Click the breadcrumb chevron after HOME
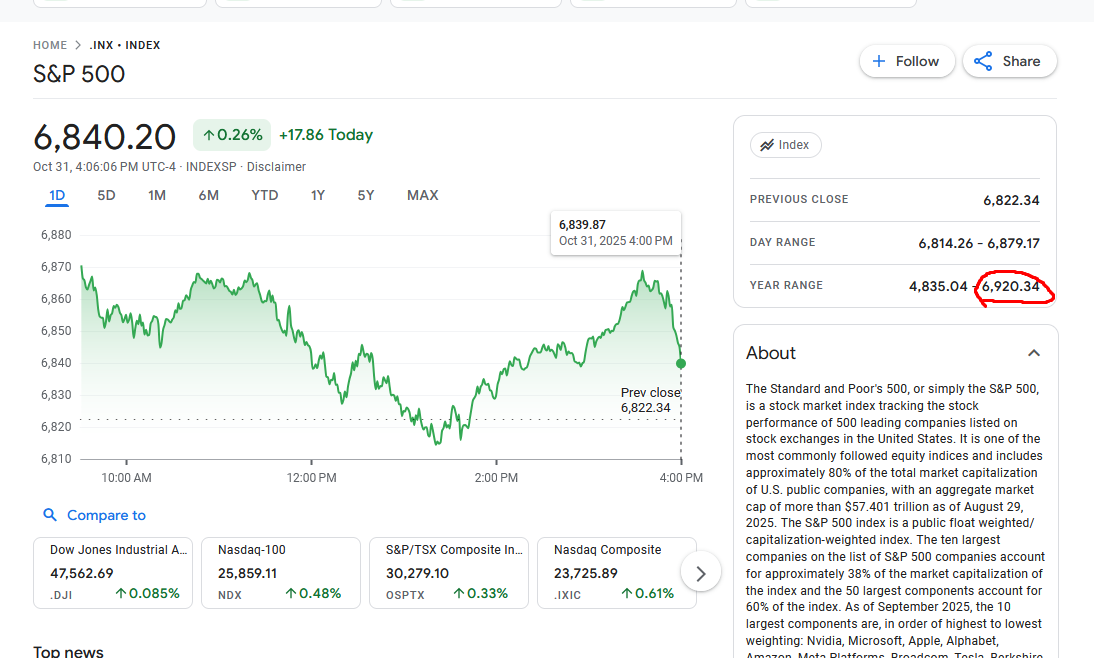The height and width of the screenshot is (658, 1094). click(x=78, y=45)
